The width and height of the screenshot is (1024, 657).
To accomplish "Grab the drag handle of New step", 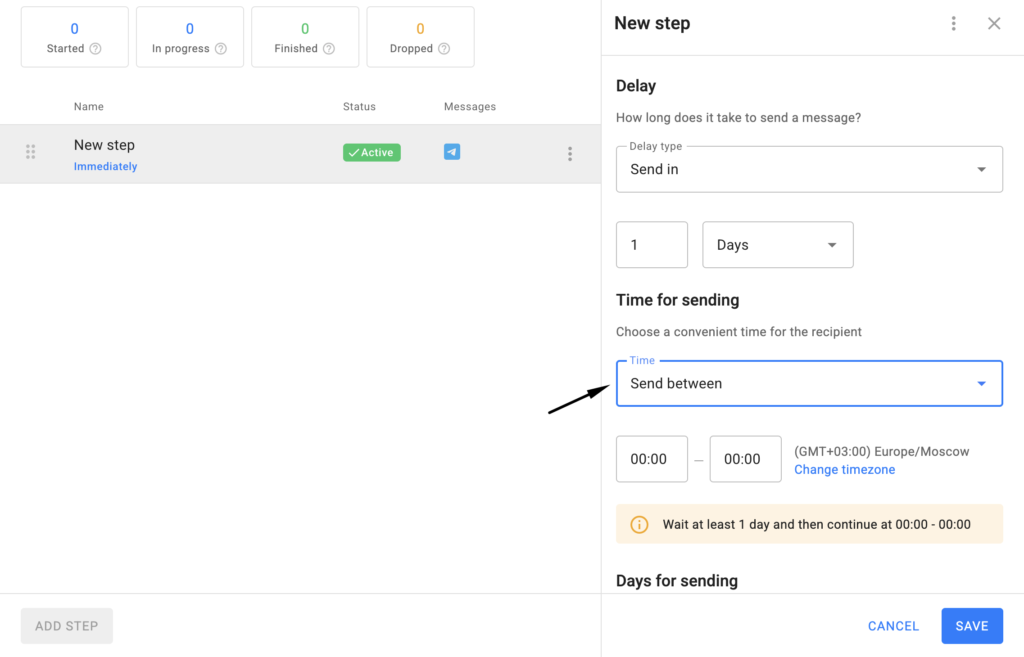I will click(30, 152).
